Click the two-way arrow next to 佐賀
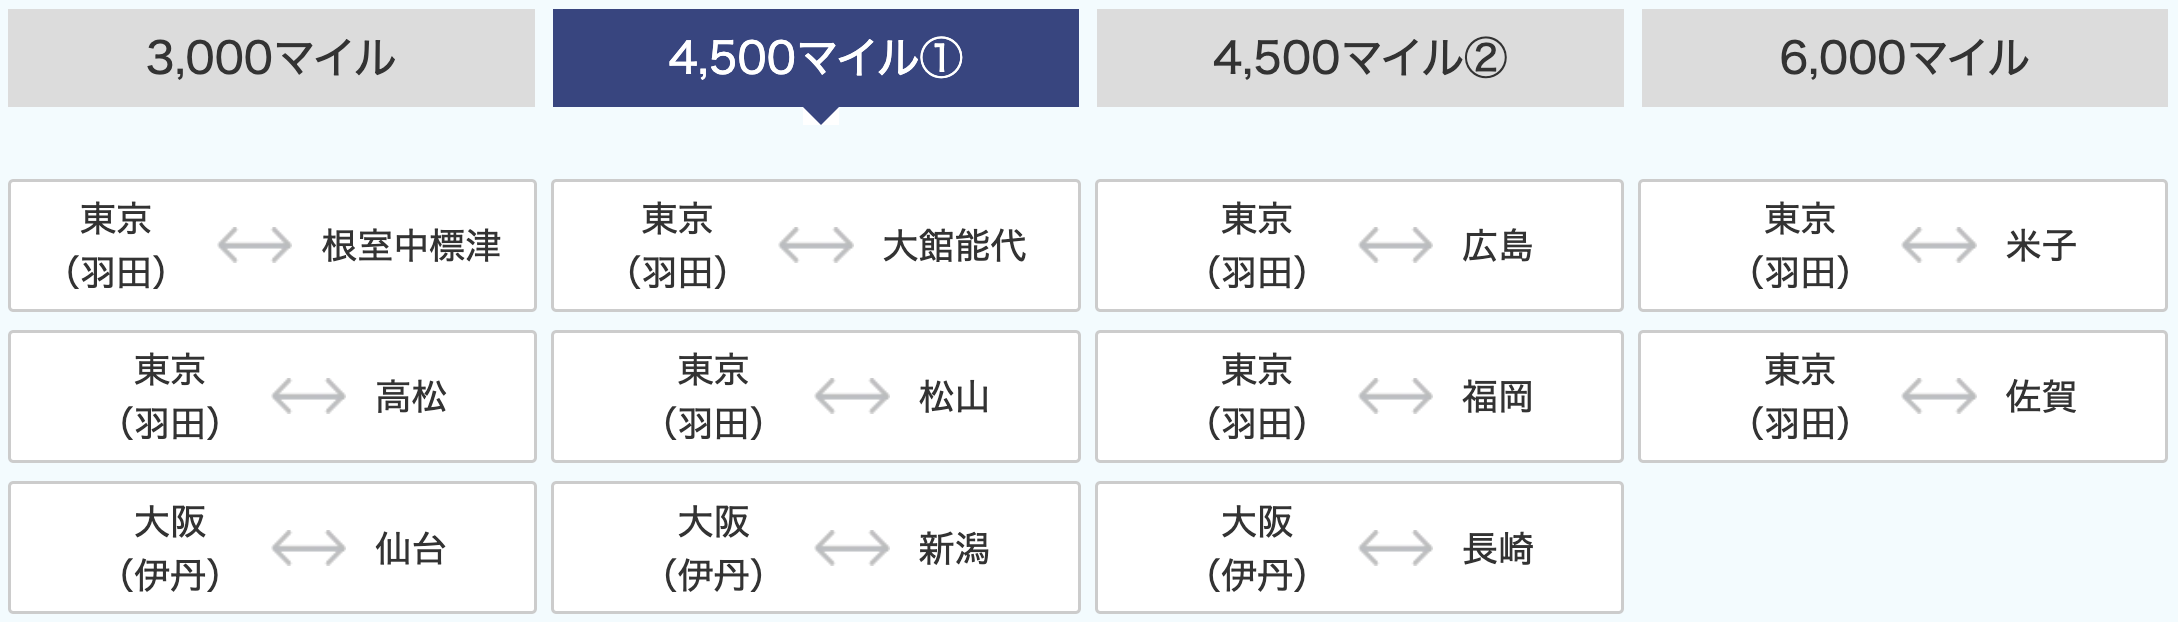 [x=1938, y=396]
